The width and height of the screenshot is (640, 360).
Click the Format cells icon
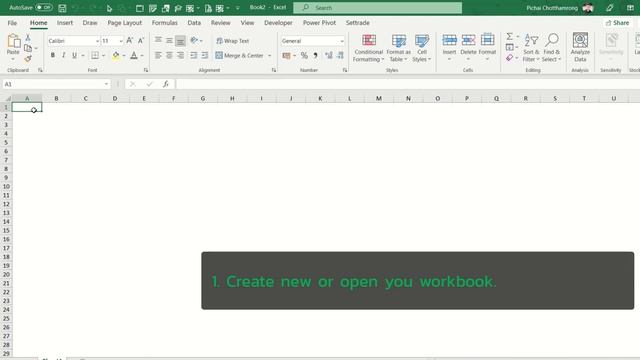click(487, 40)
